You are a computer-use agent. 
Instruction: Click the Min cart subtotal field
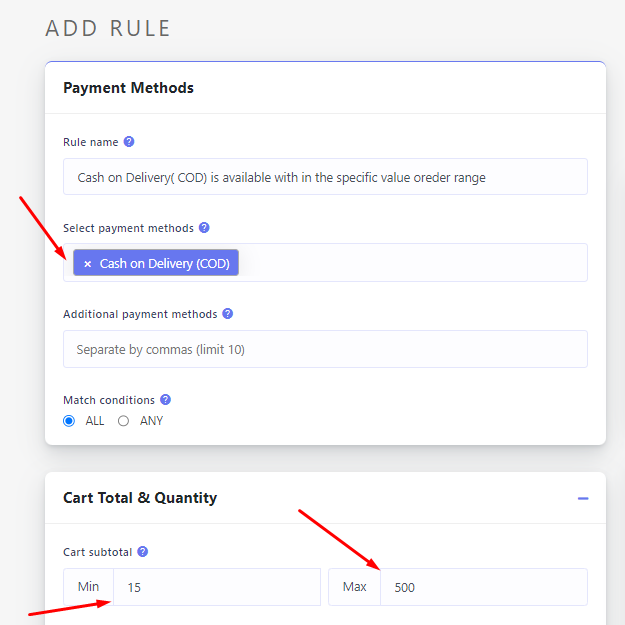(216, 587)
